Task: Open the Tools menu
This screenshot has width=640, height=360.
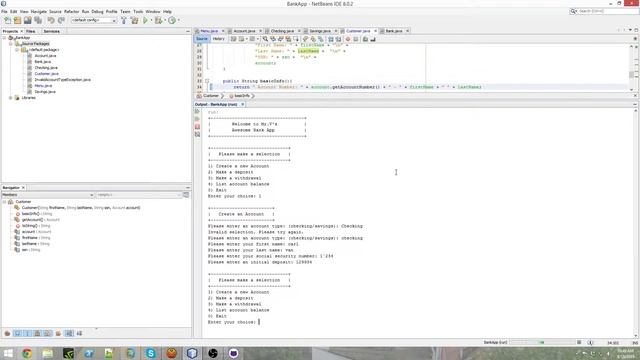Action: tap(138, 11)
